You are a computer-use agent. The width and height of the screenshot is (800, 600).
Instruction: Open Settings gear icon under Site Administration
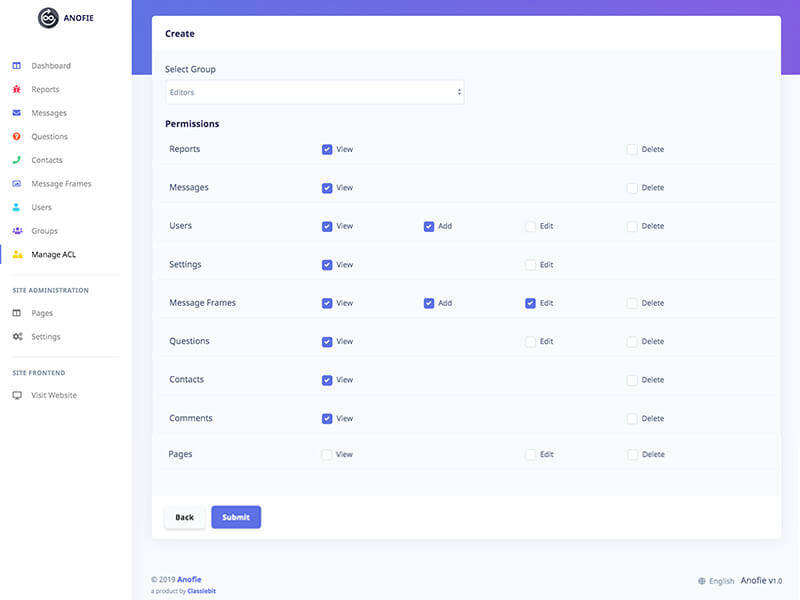pyautogui.click(x=17, y=337)
